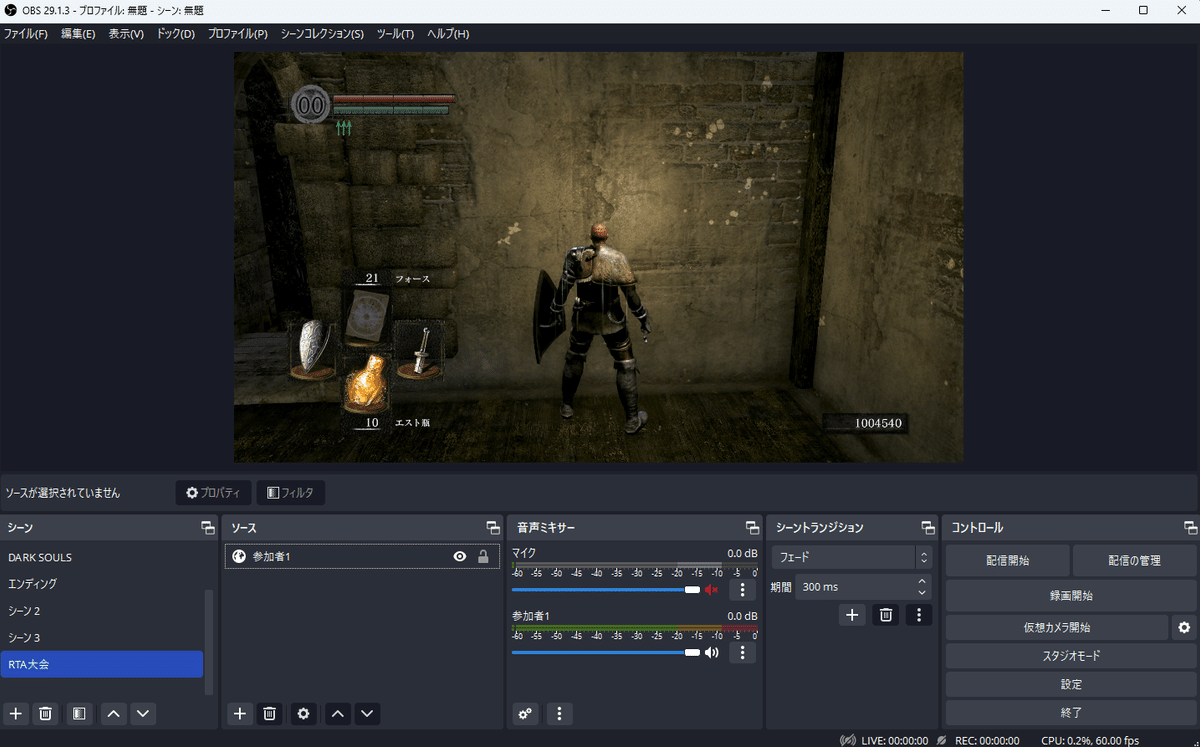Click the game preview canvas
The height and width of the screenshot is (747, 1200).
click(599, 257)
